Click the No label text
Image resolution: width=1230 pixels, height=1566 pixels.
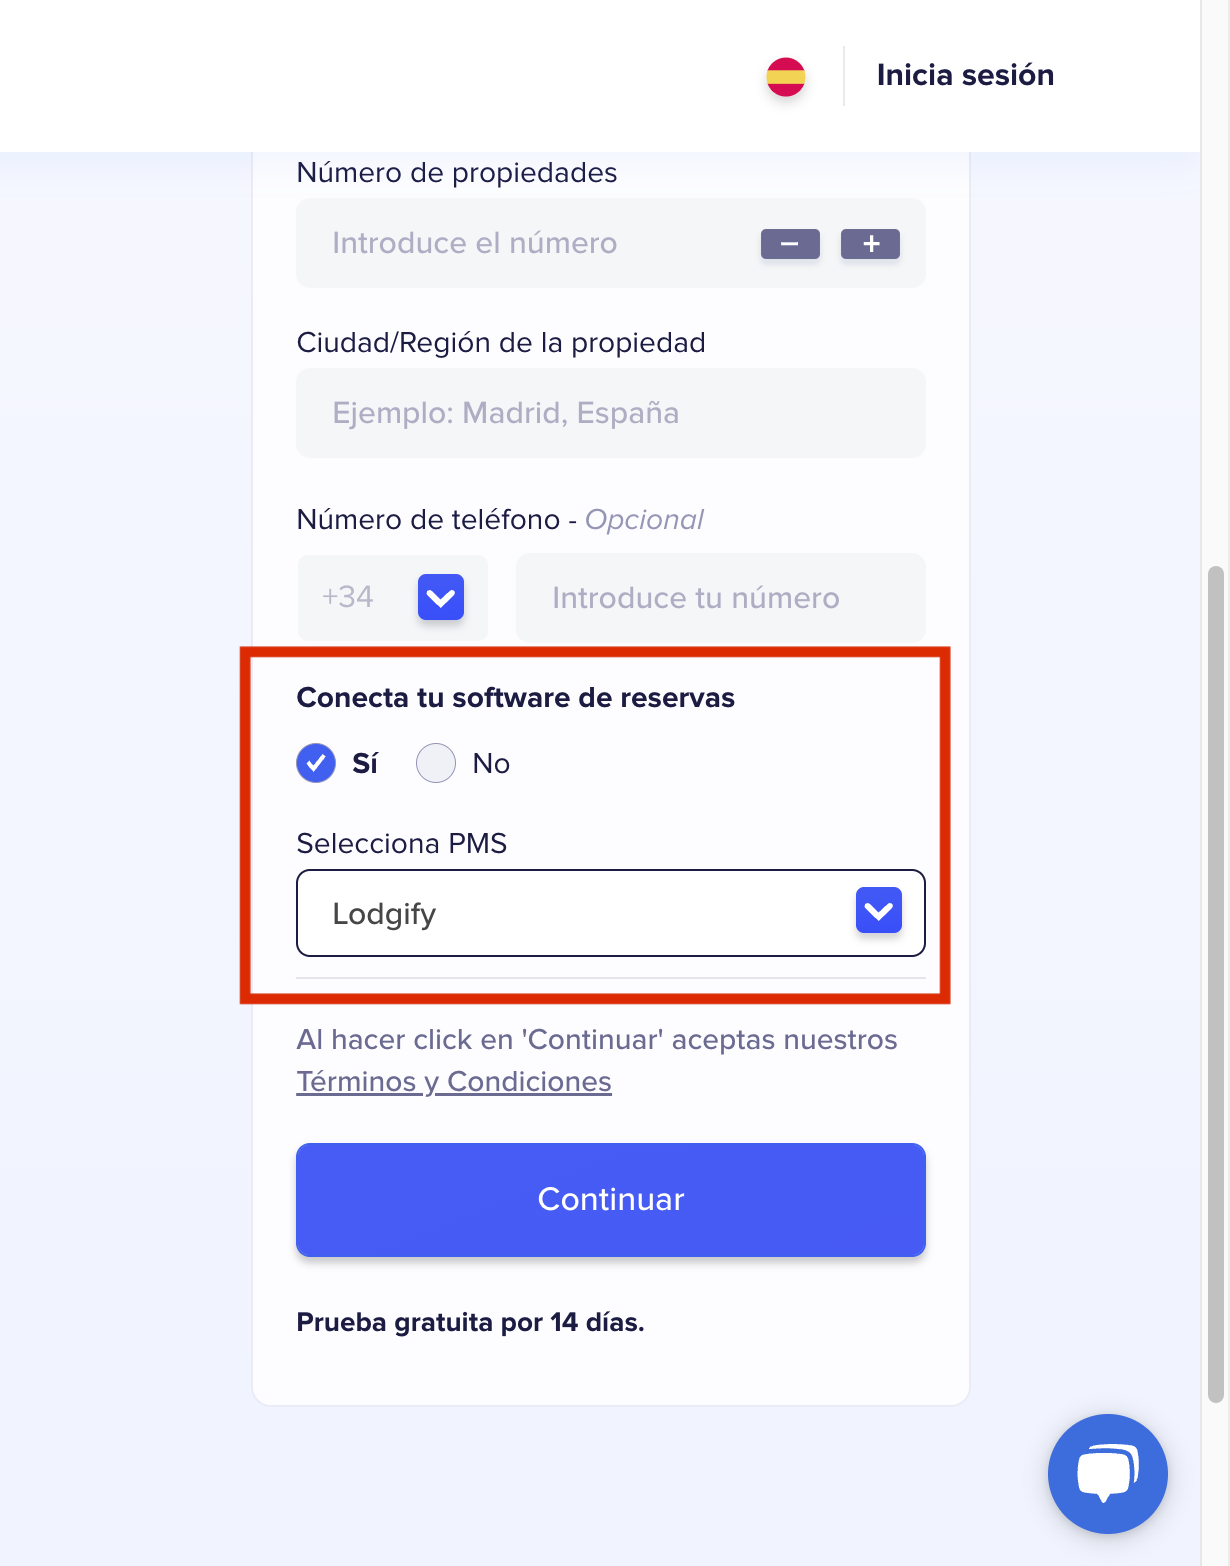click(491, 764)
